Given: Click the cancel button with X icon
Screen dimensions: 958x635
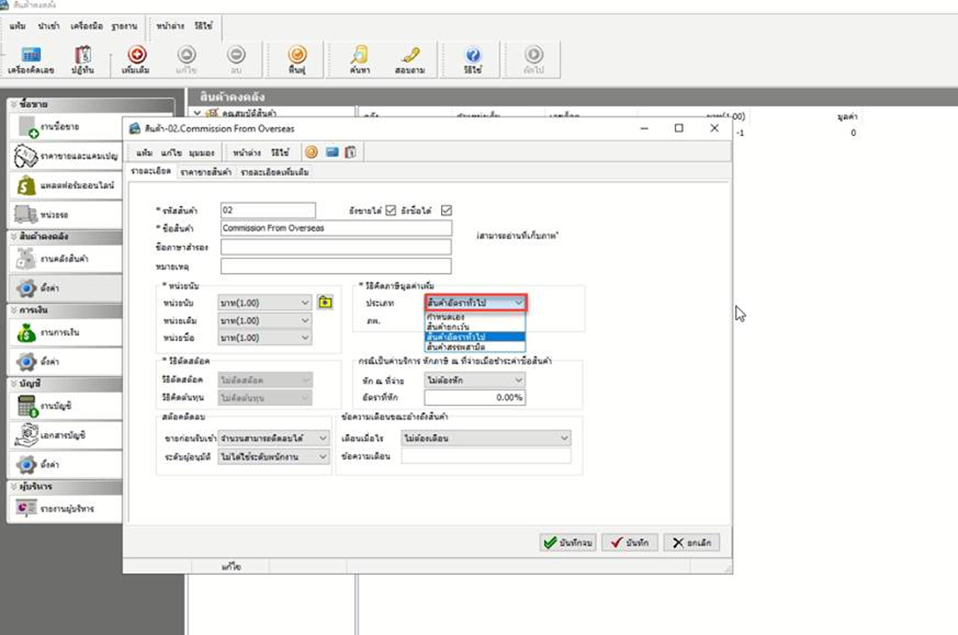Looking at the screenshot, I should click(691, 542).
